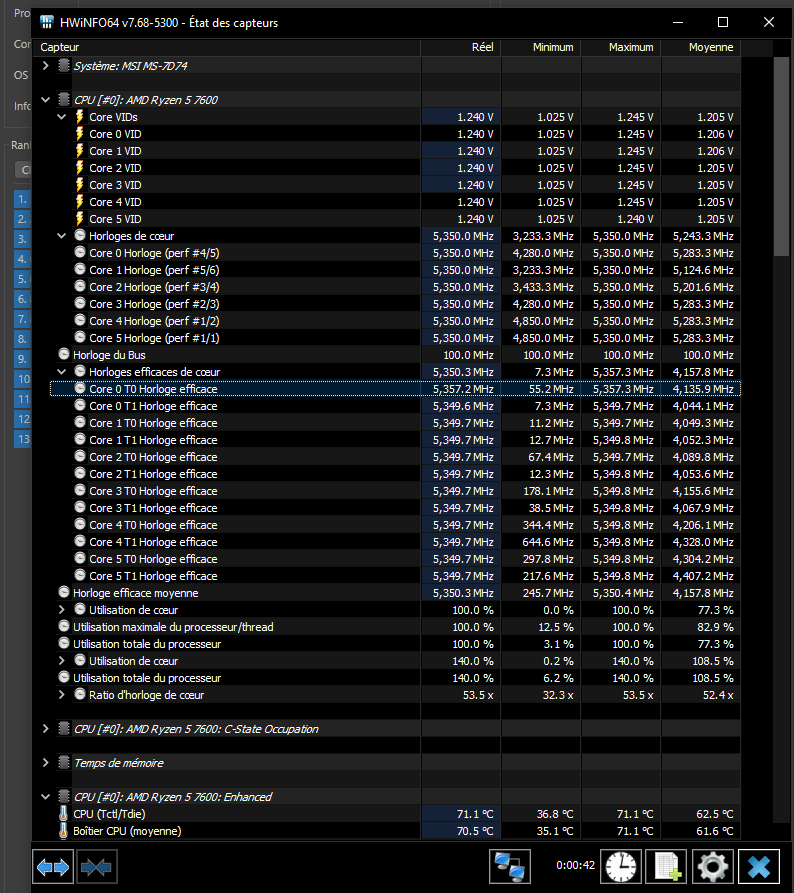
Task: Open sensor settings gear icon
Action: pyautogui.click(x=713, y=867)
